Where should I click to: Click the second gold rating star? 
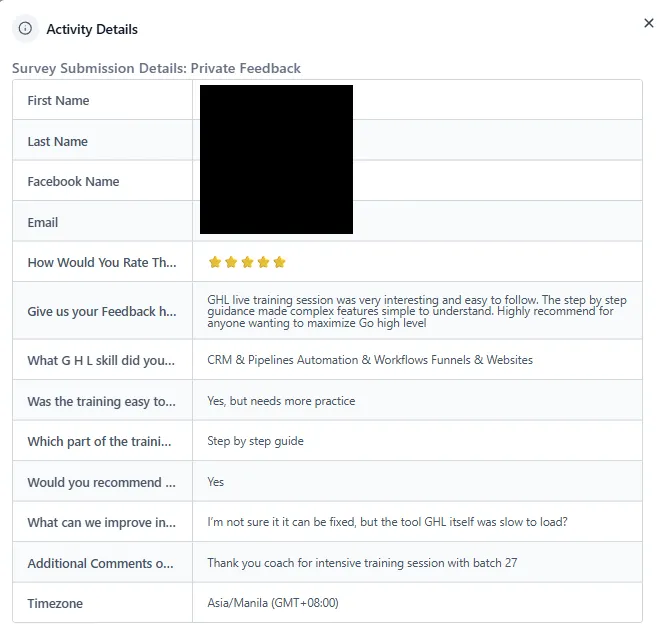(231, 262)
